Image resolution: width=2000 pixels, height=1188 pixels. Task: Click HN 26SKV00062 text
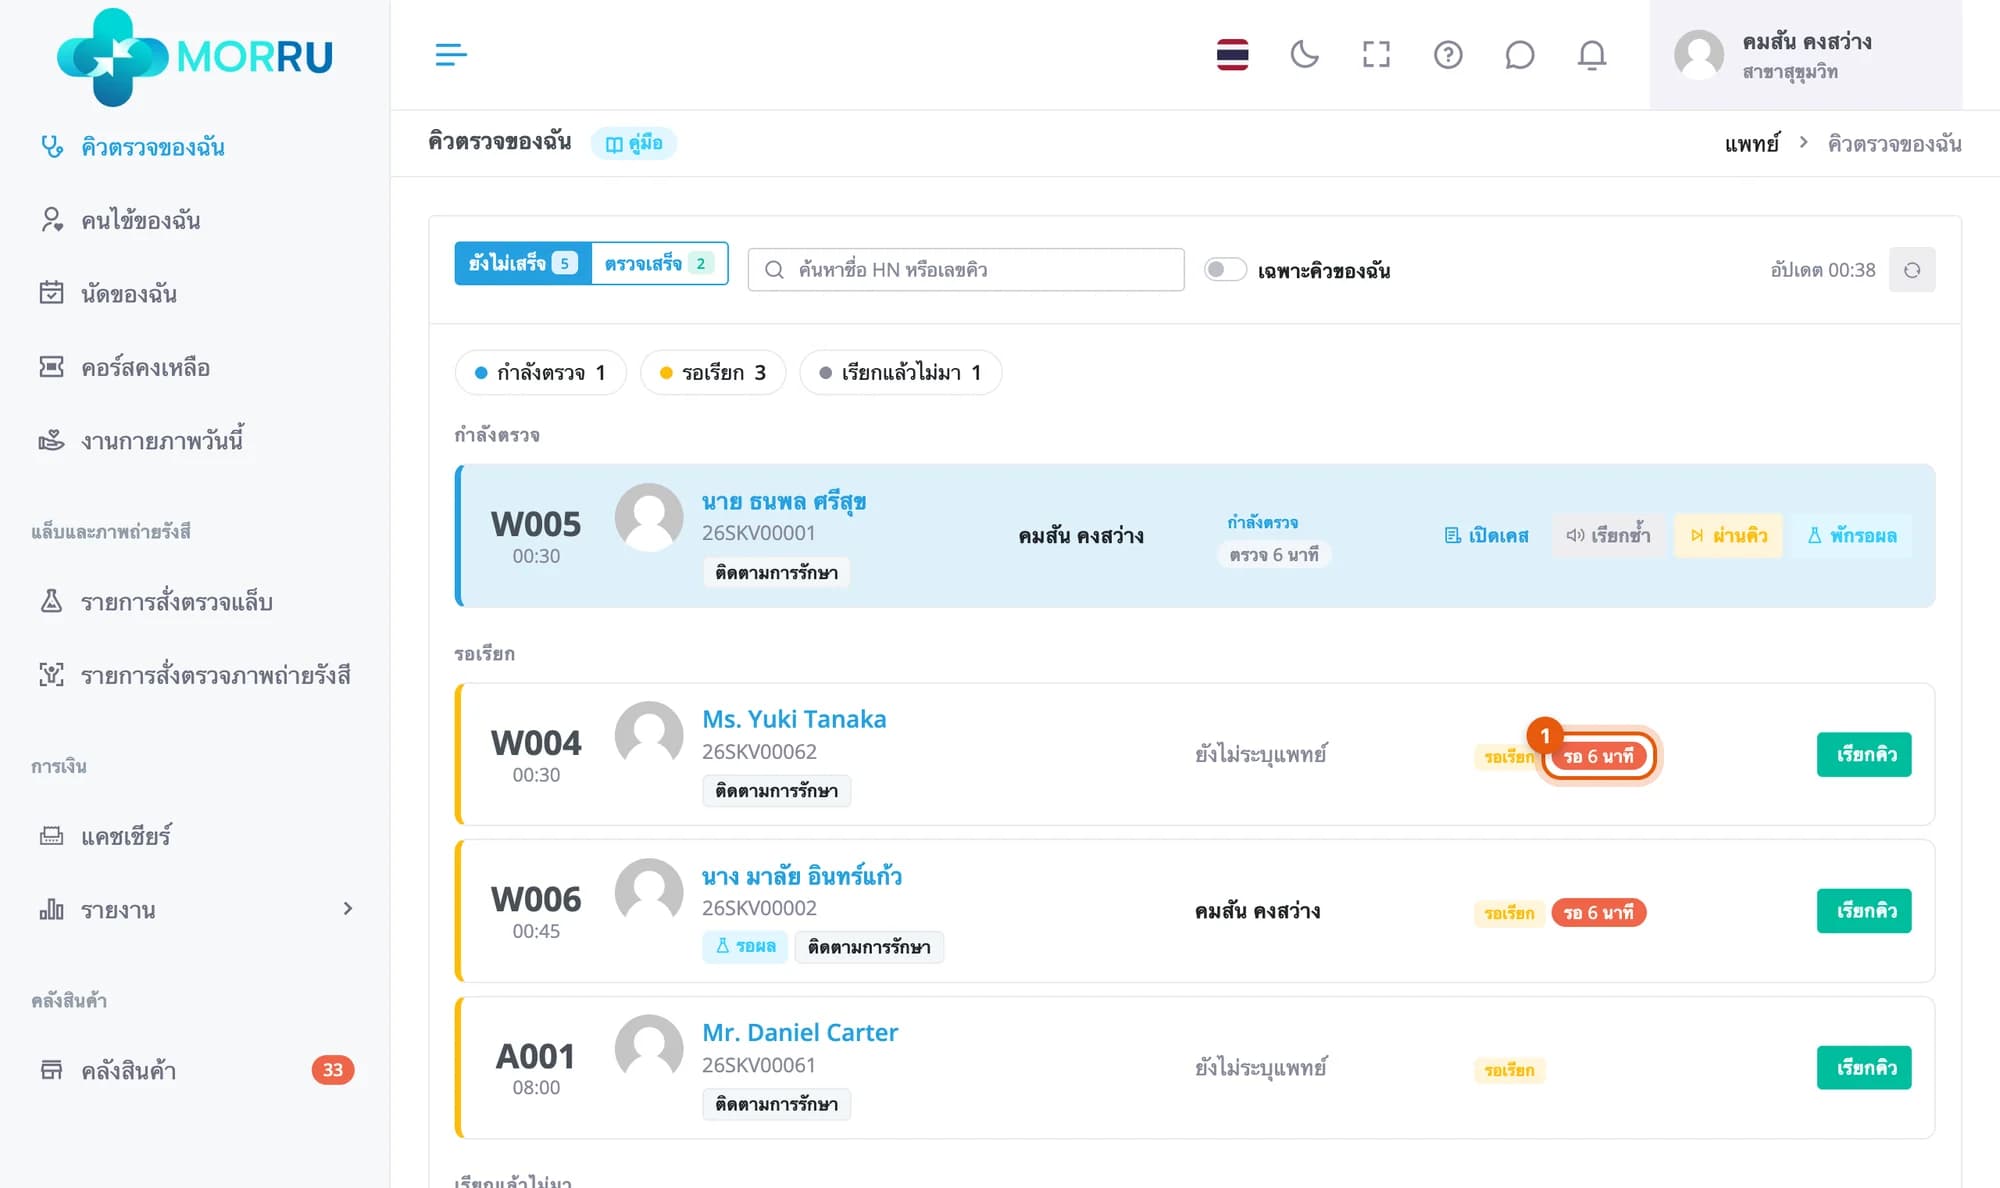[x=759, y=752]
